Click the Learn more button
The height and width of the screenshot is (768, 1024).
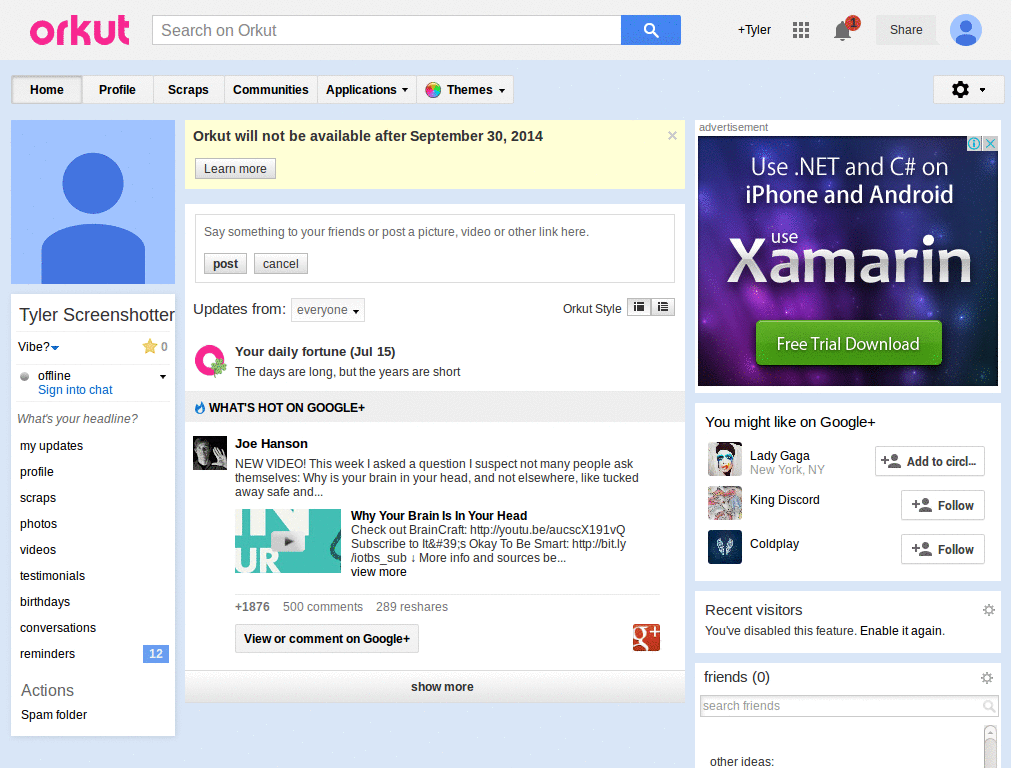(x=235, y=168)
